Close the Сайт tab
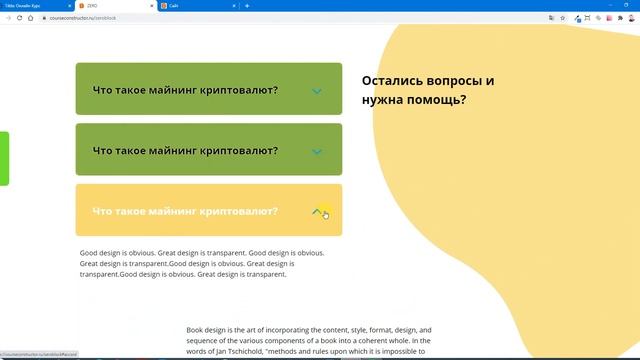 (x=234, y=6)
